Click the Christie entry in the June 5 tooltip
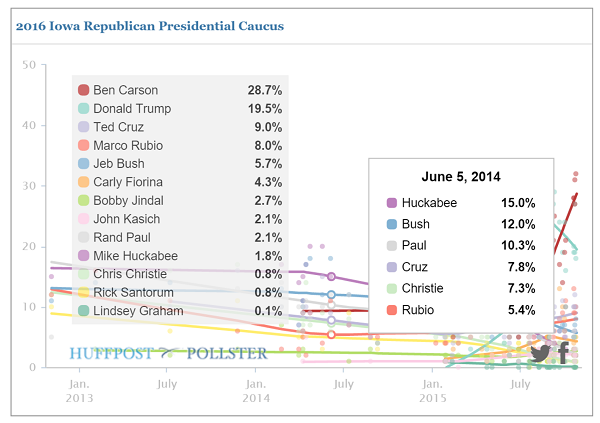Image resolution: width=600 pixels, height=423 pixels. (461, 288)
